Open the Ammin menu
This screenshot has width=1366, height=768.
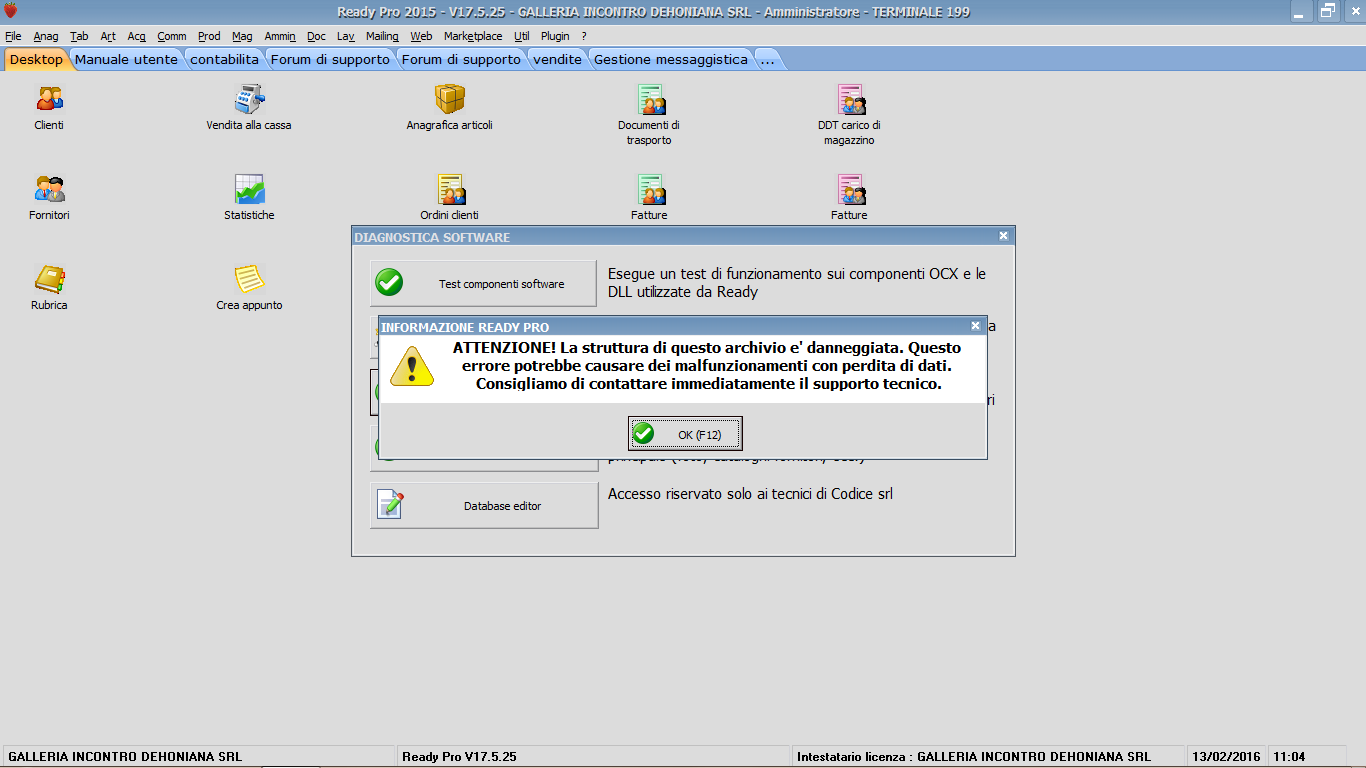pyautogui.click(x=280, y=36)
